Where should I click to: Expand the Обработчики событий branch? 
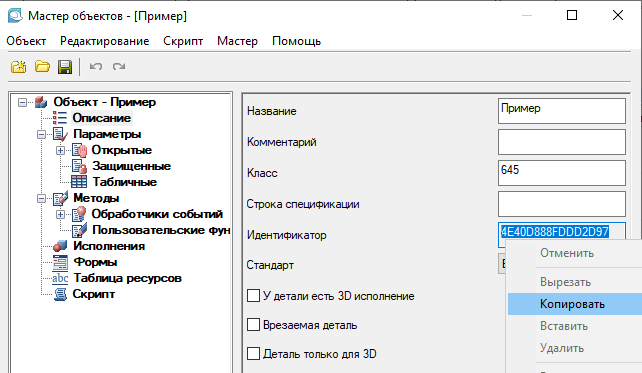(61, 214)
